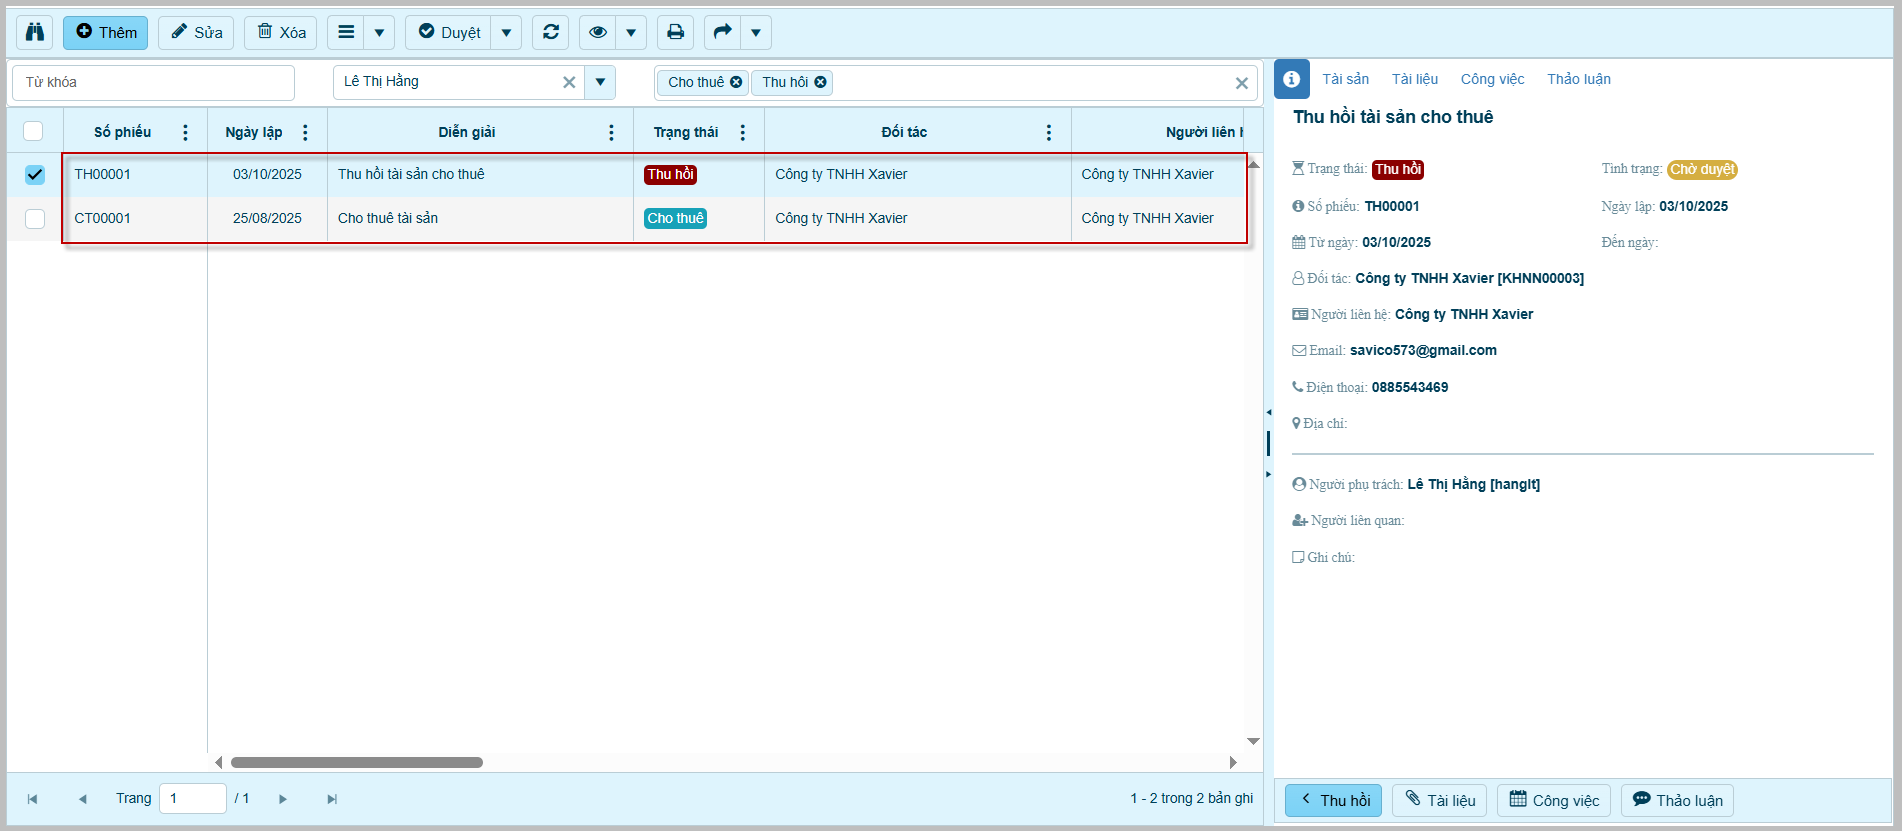Open the hamburger list menu icon
The width and height of the screenshot is (1902, 831).
pos(346,32)
